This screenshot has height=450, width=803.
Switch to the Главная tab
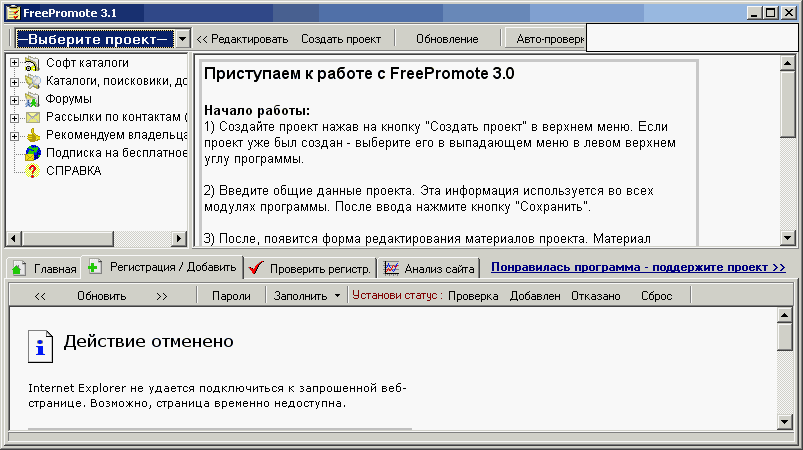click(x=45, y=268)
